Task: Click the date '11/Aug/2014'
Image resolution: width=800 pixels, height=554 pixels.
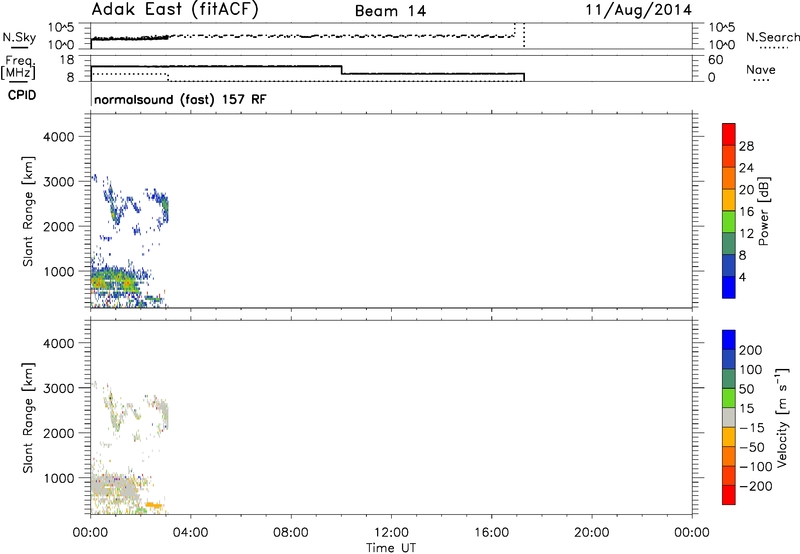Action: (638, 10)
